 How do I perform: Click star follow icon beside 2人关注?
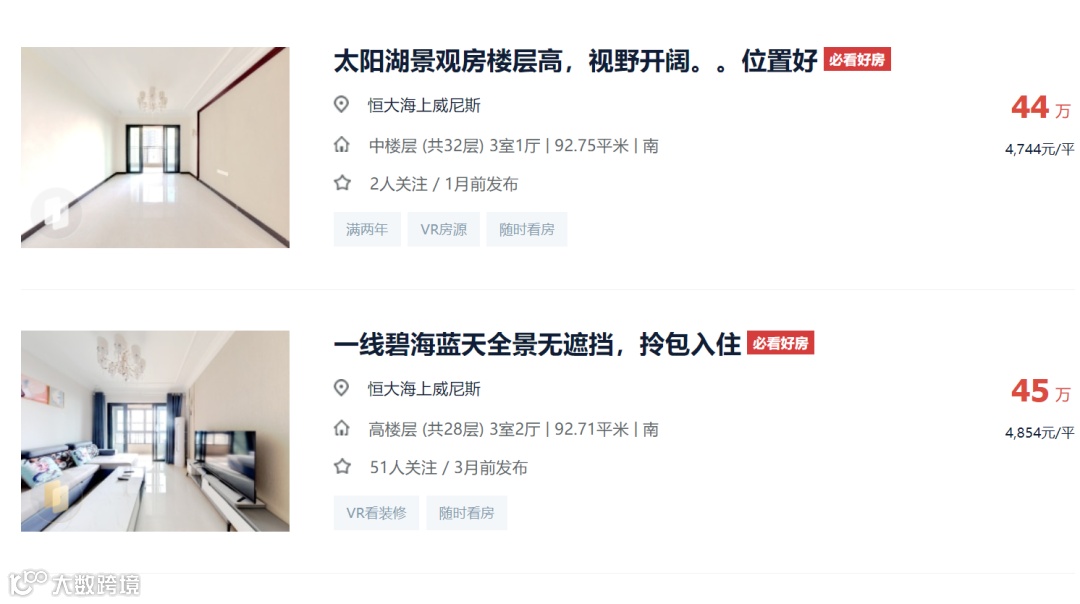click(342, 183)
